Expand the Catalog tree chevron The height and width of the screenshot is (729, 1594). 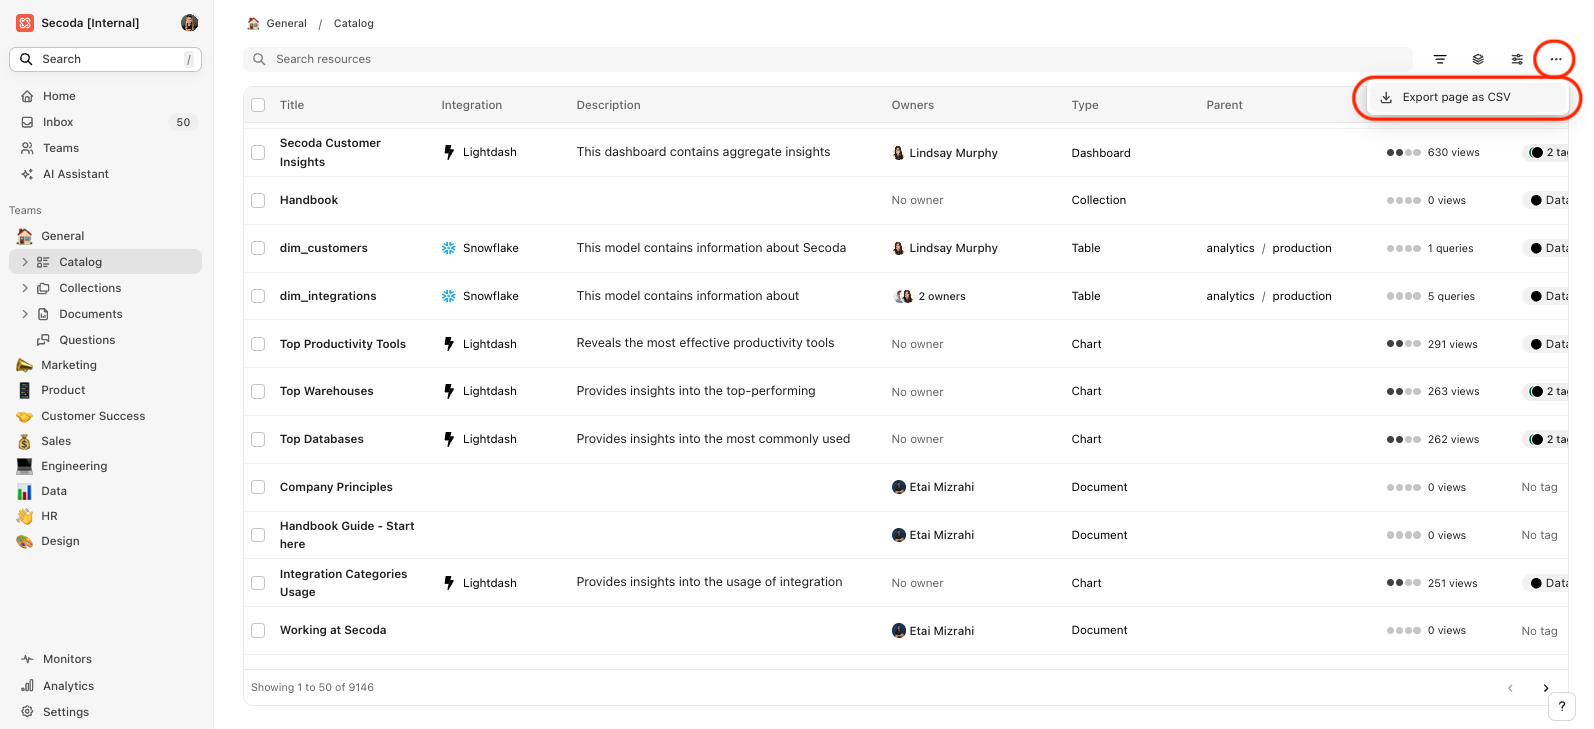[x=25, y=262]
